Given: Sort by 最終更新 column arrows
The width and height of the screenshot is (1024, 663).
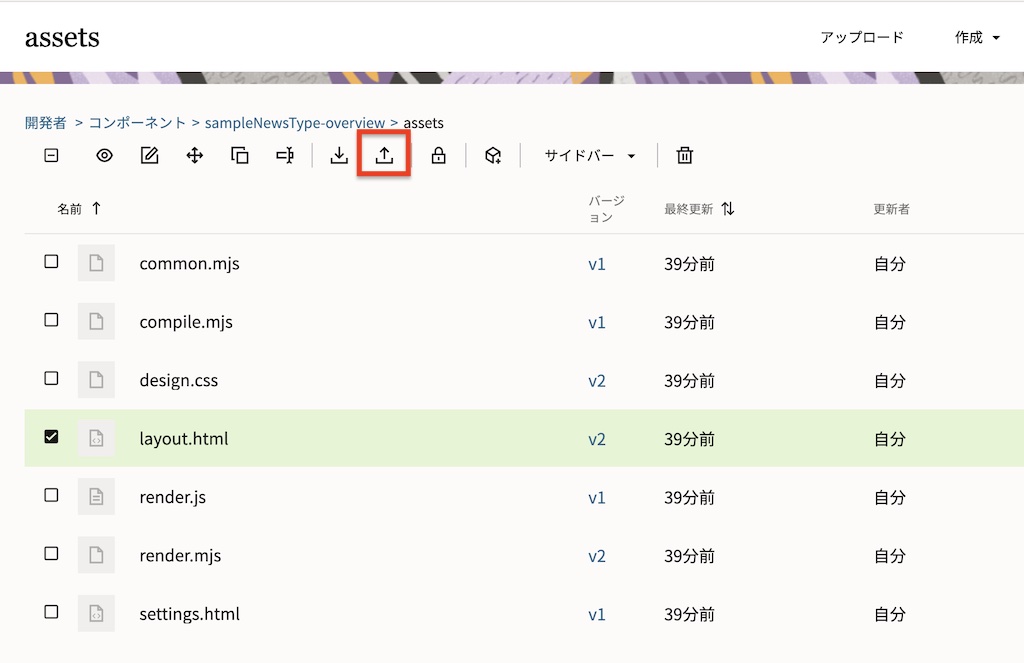Looking at the screenshot, I should (x=728, y=209).
